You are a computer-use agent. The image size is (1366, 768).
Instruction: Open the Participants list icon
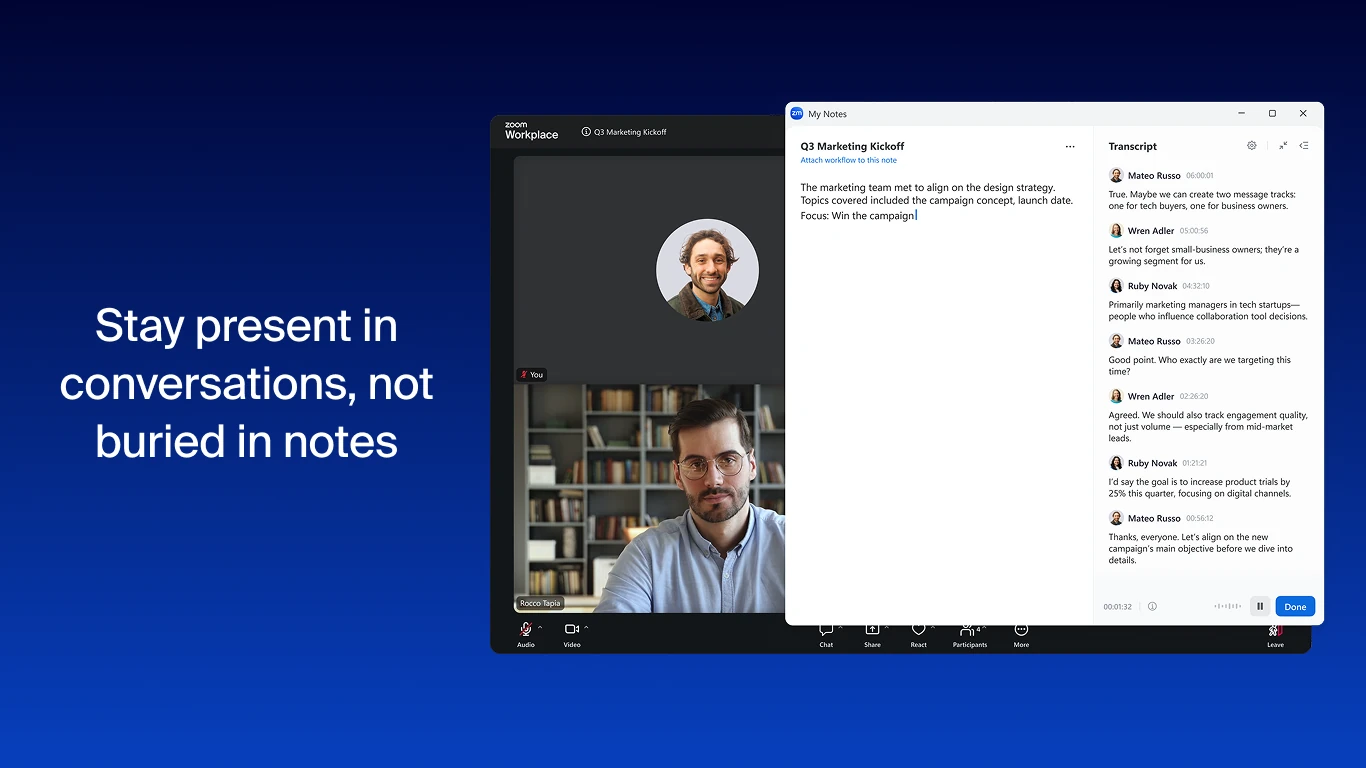coord(967,630)
